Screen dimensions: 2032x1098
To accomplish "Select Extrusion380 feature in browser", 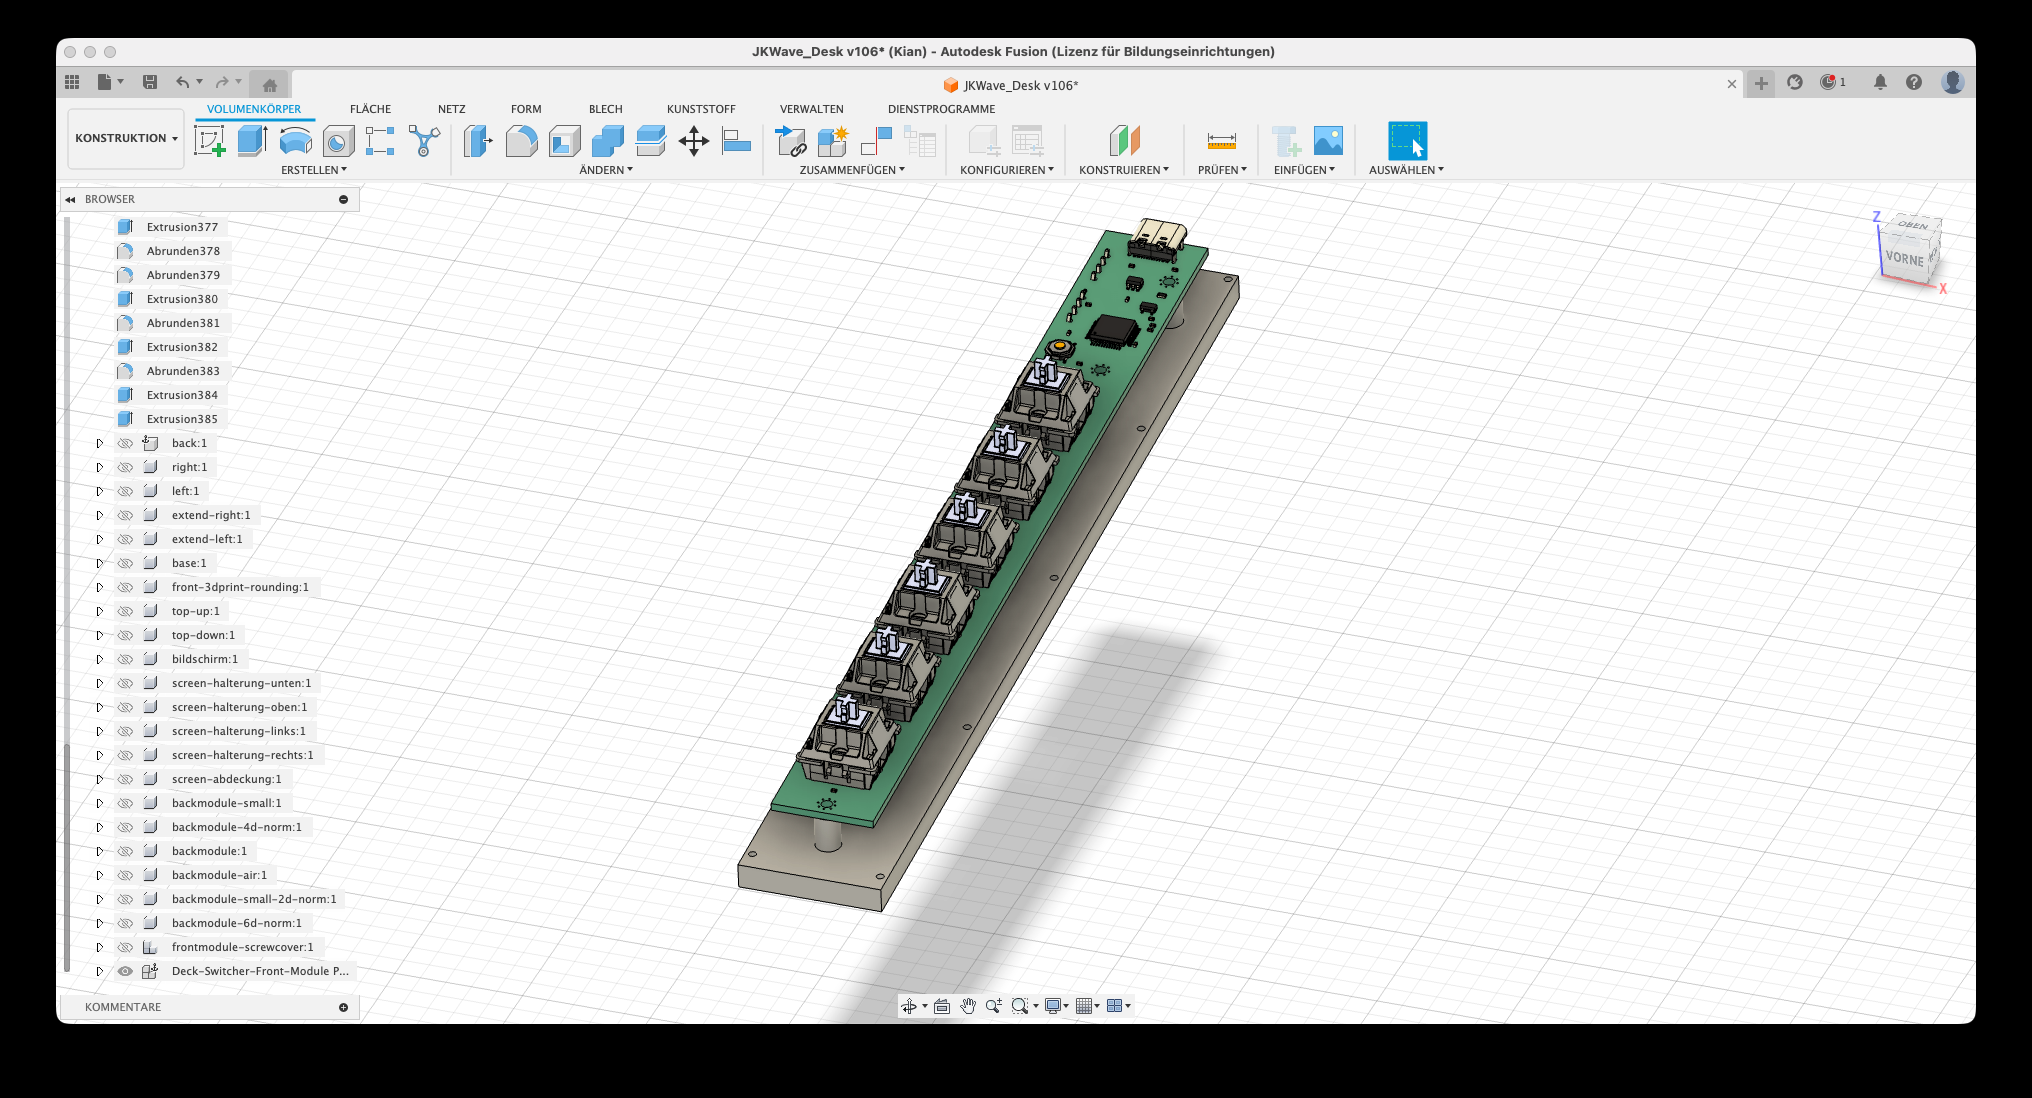I will (182, 299).
